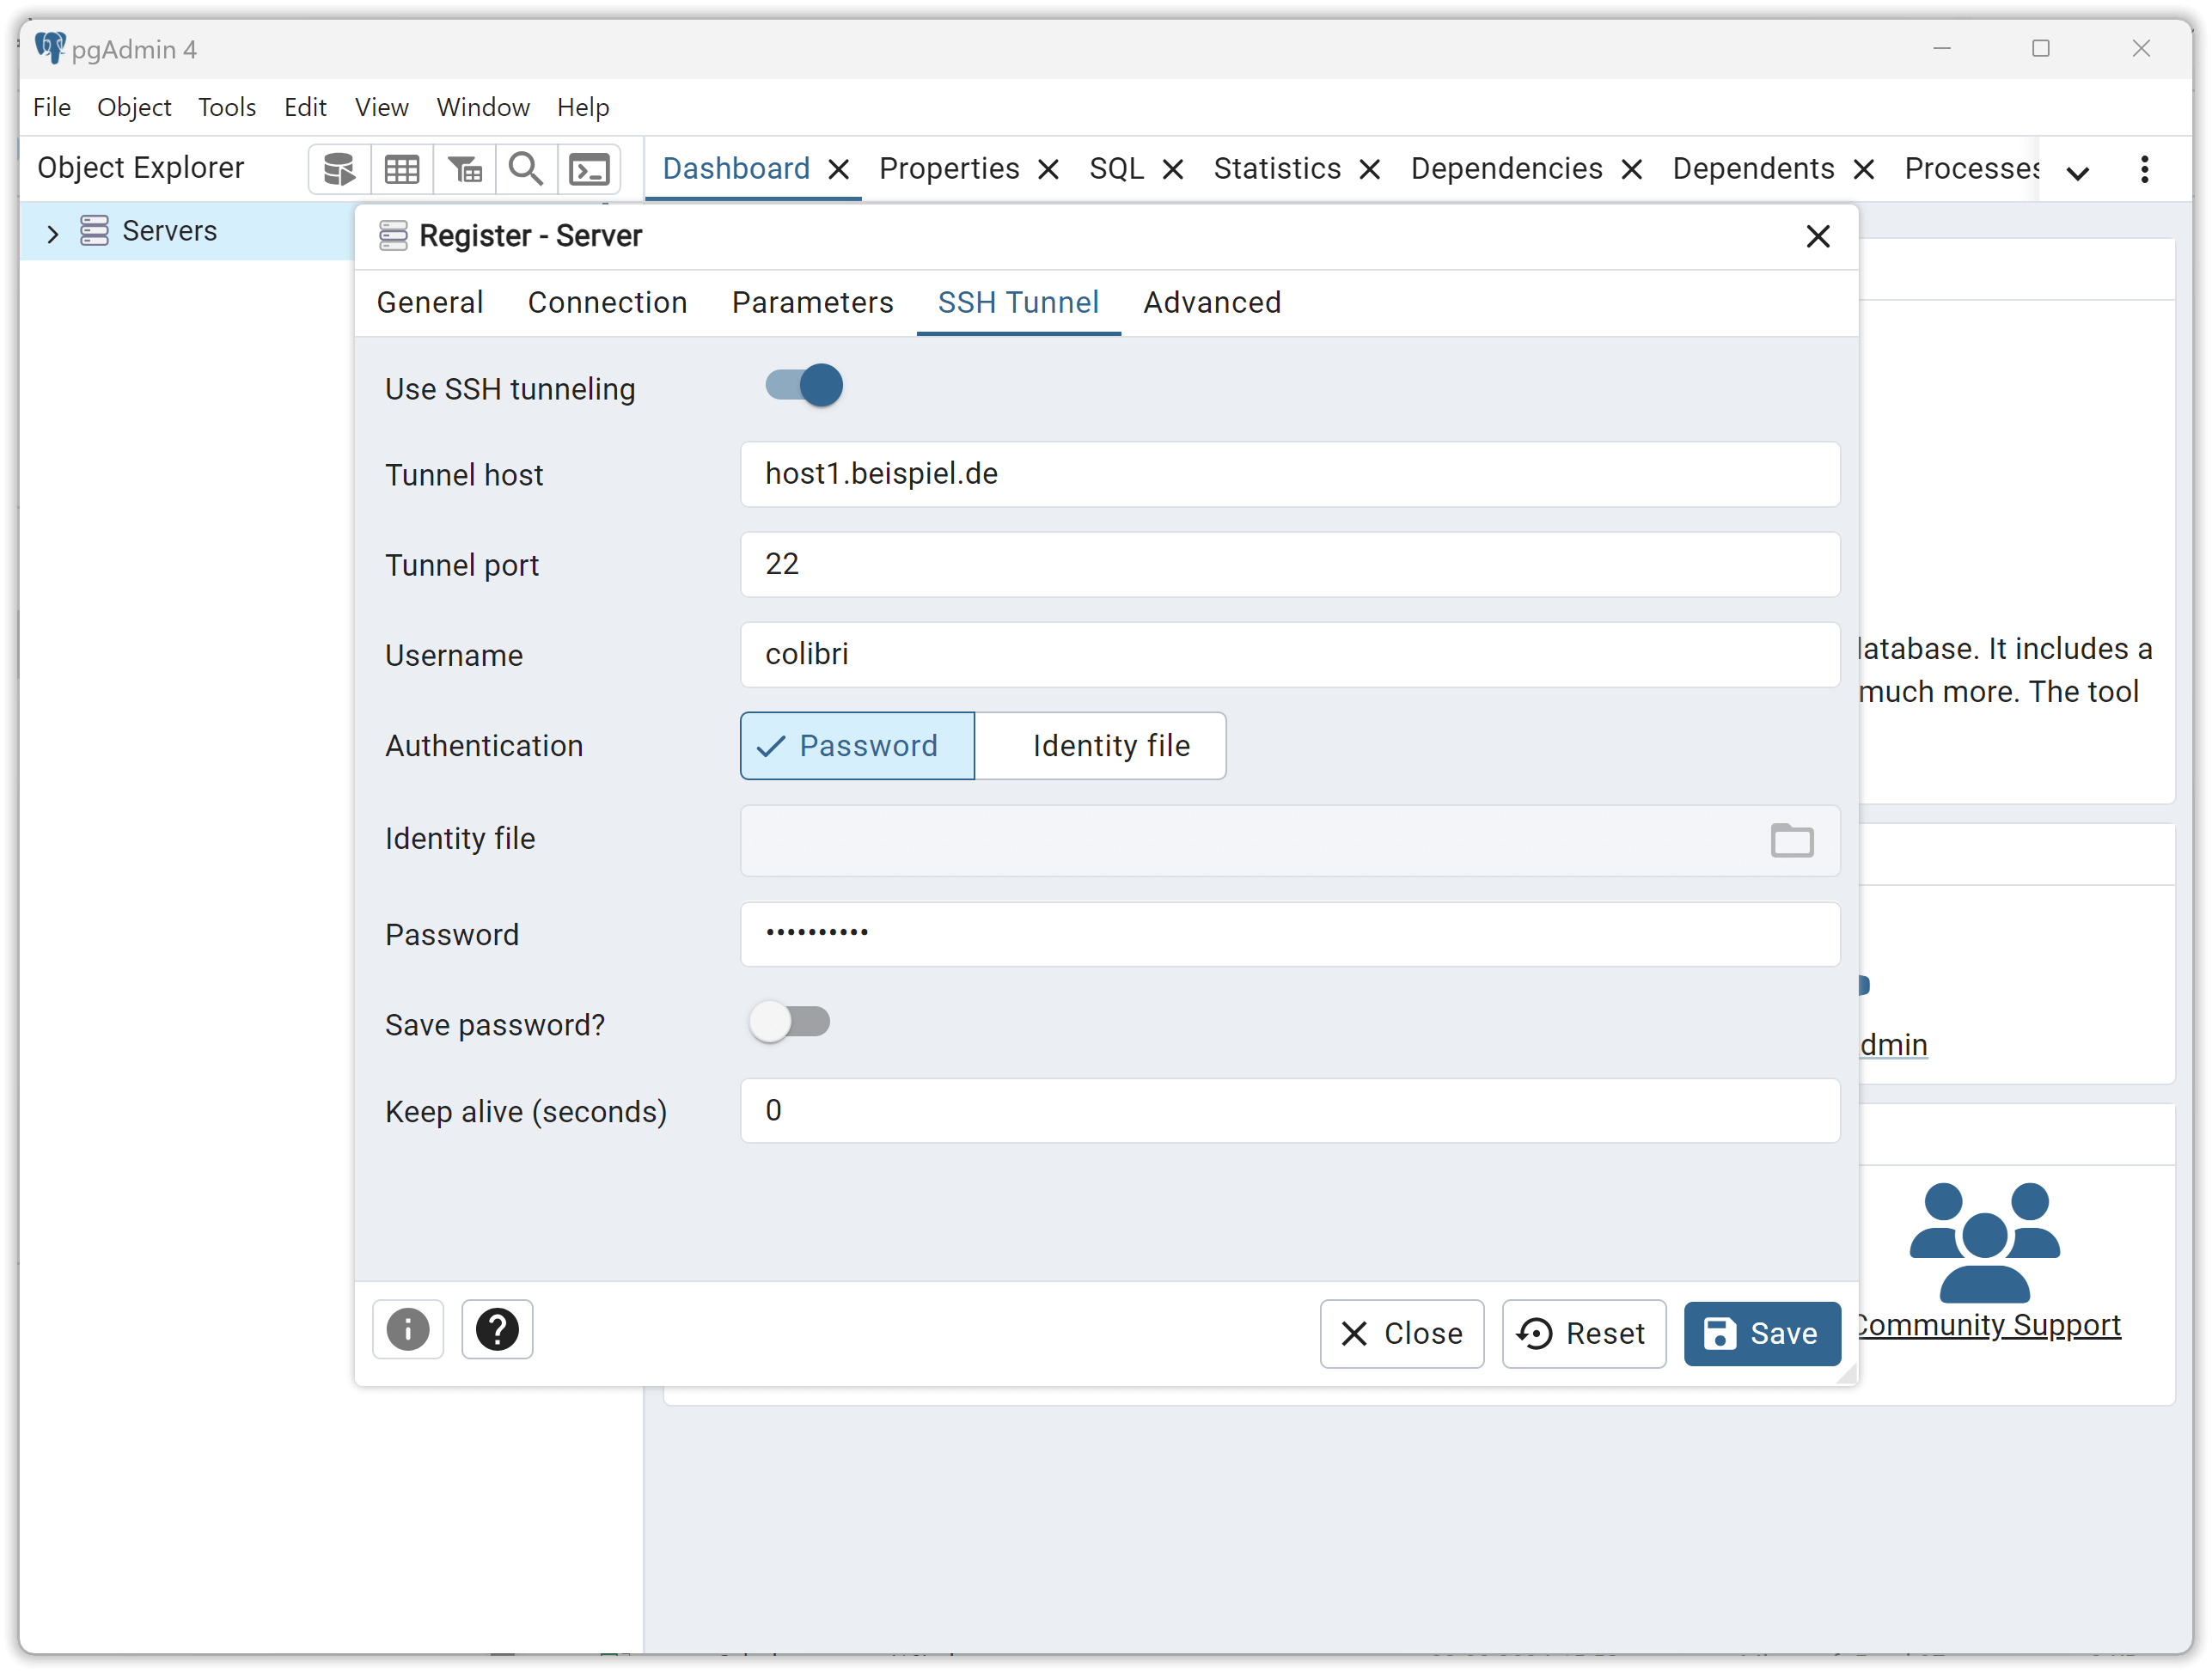Disable the Use SSH tunneling switch
This screenshot has width=2212, height=1673.
pyautogui.click(x=803, y=386)
